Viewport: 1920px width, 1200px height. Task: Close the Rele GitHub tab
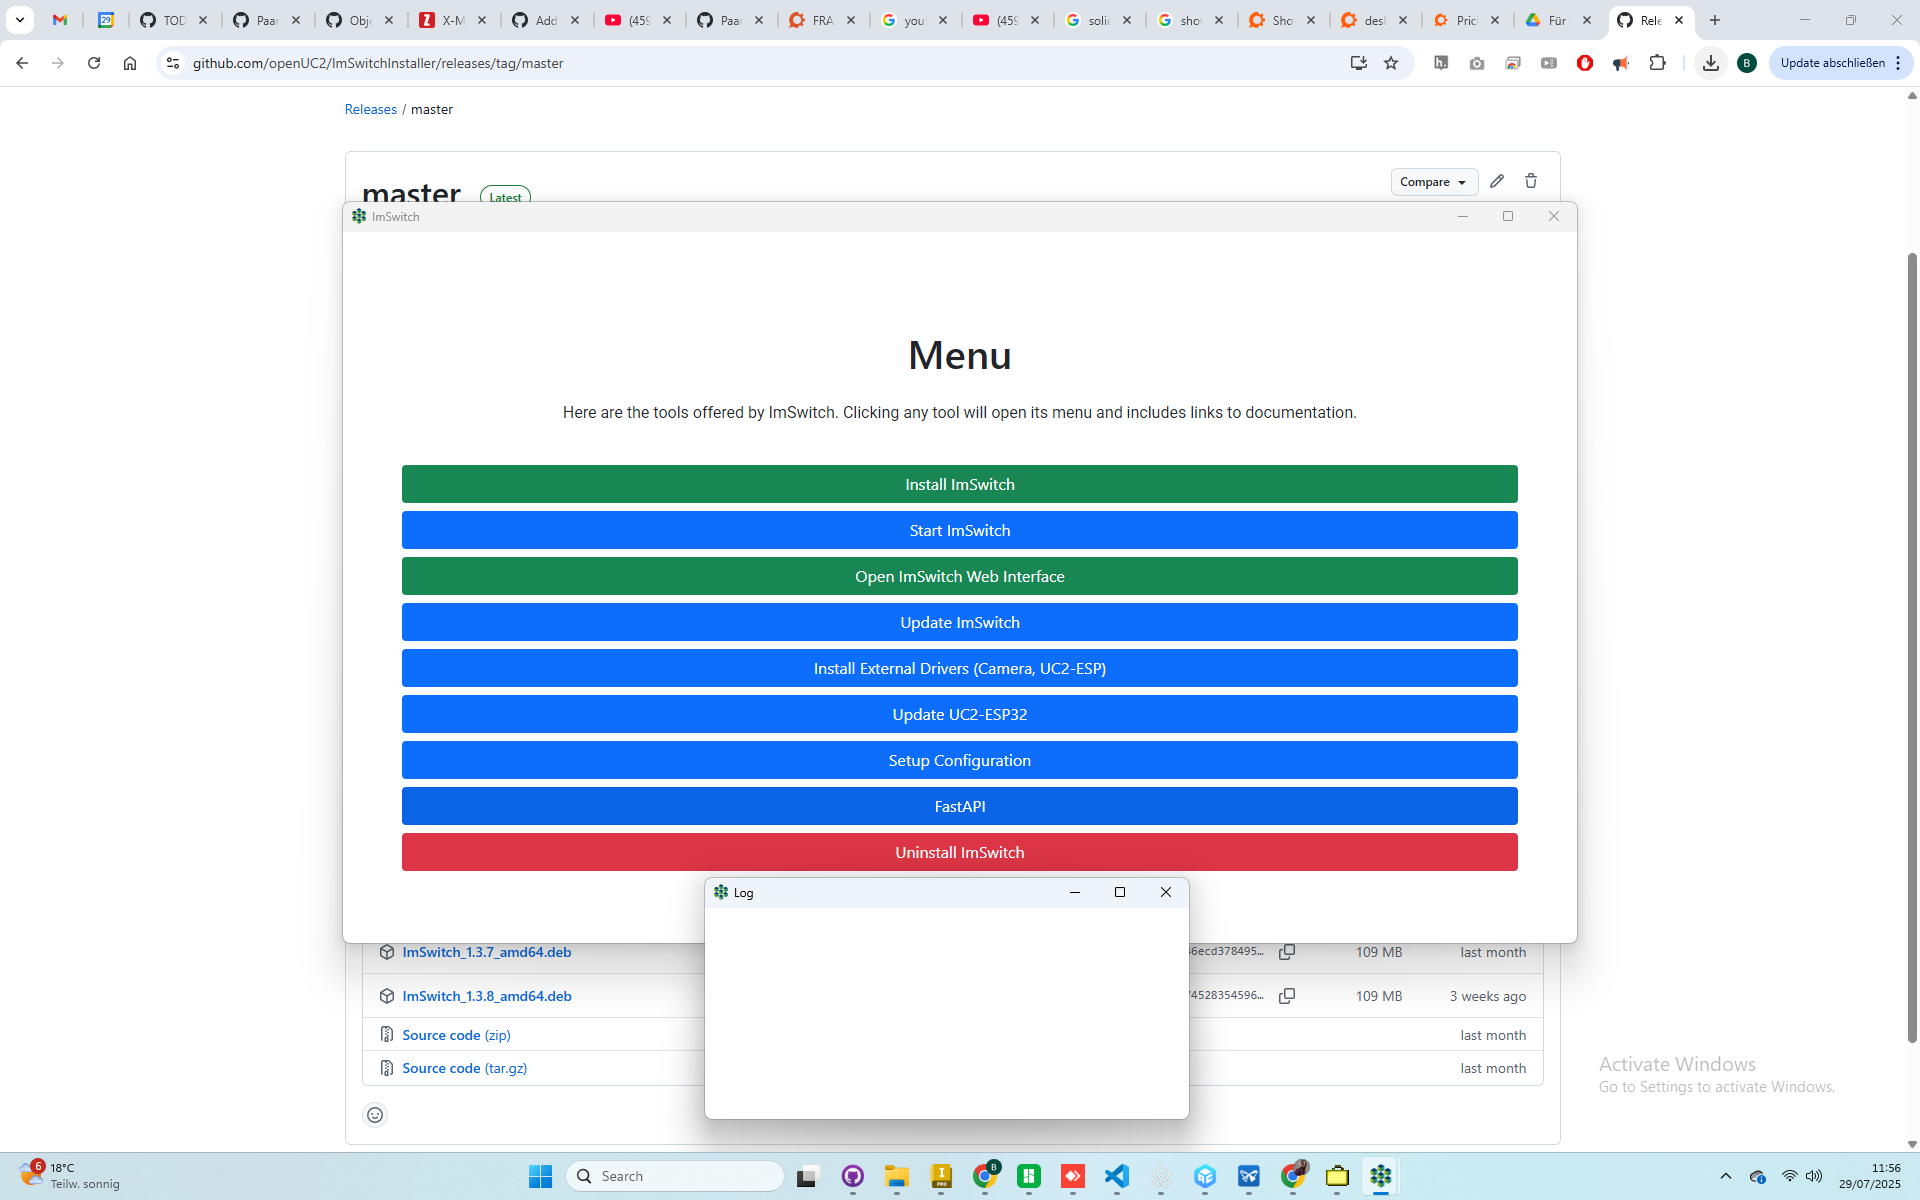click(1679, 20)
